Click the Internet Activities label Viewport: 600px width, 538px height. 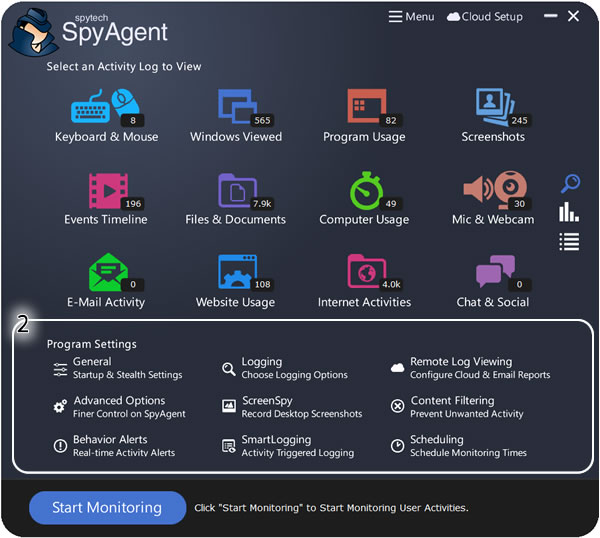click(x=364, y=302)
